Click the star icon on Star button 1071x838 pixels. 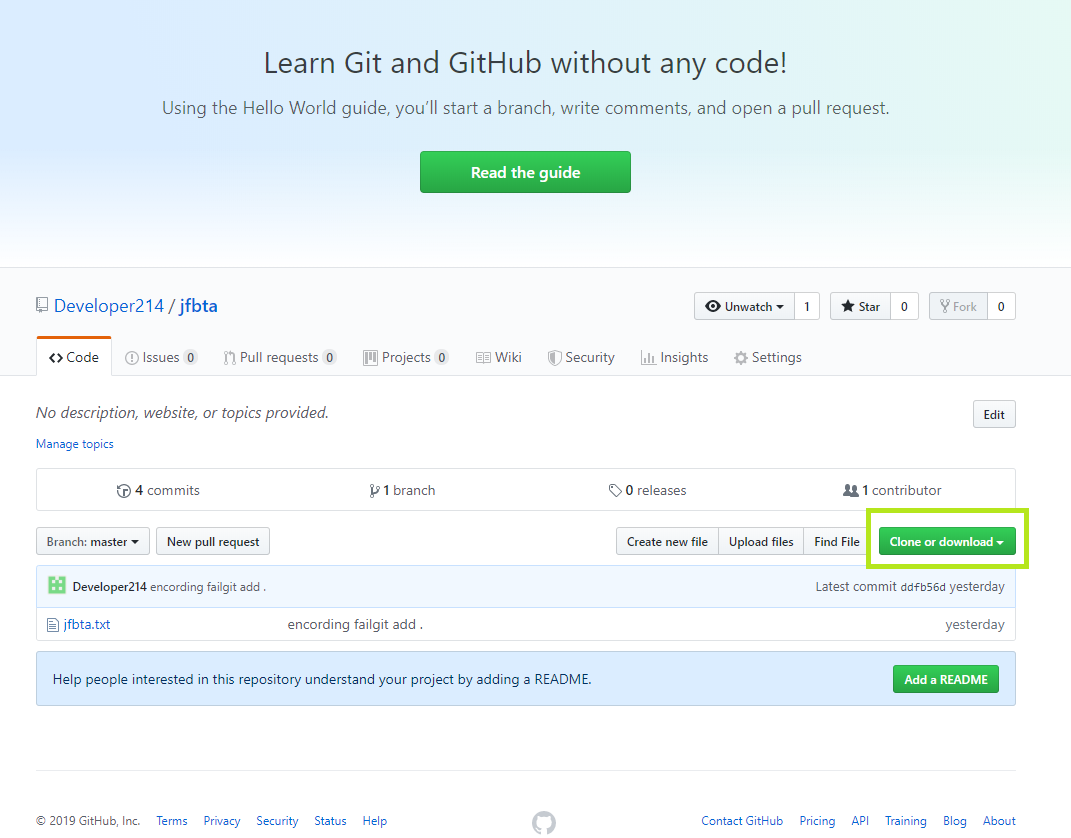pyautogui.click(x=848, y=306)
